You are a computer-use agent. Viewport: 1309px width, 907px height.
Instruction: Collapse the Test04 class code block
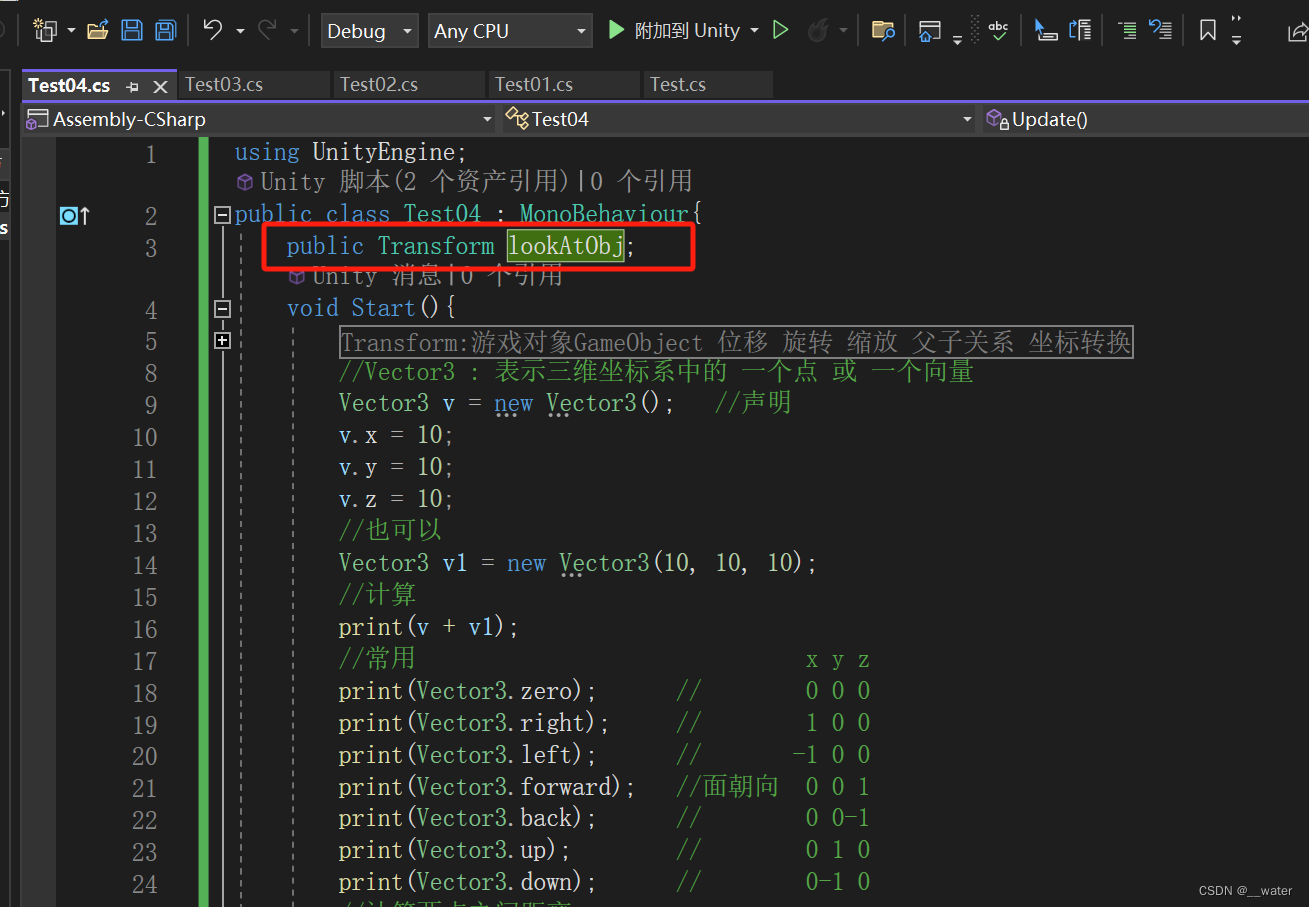tap(222, 214)
